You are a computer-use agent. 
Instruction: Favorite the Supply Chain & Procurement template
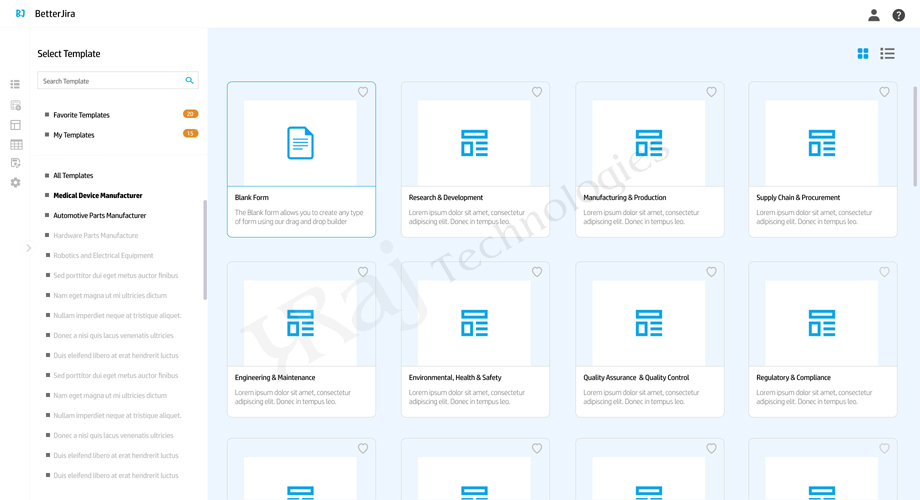tap(884, 92)
